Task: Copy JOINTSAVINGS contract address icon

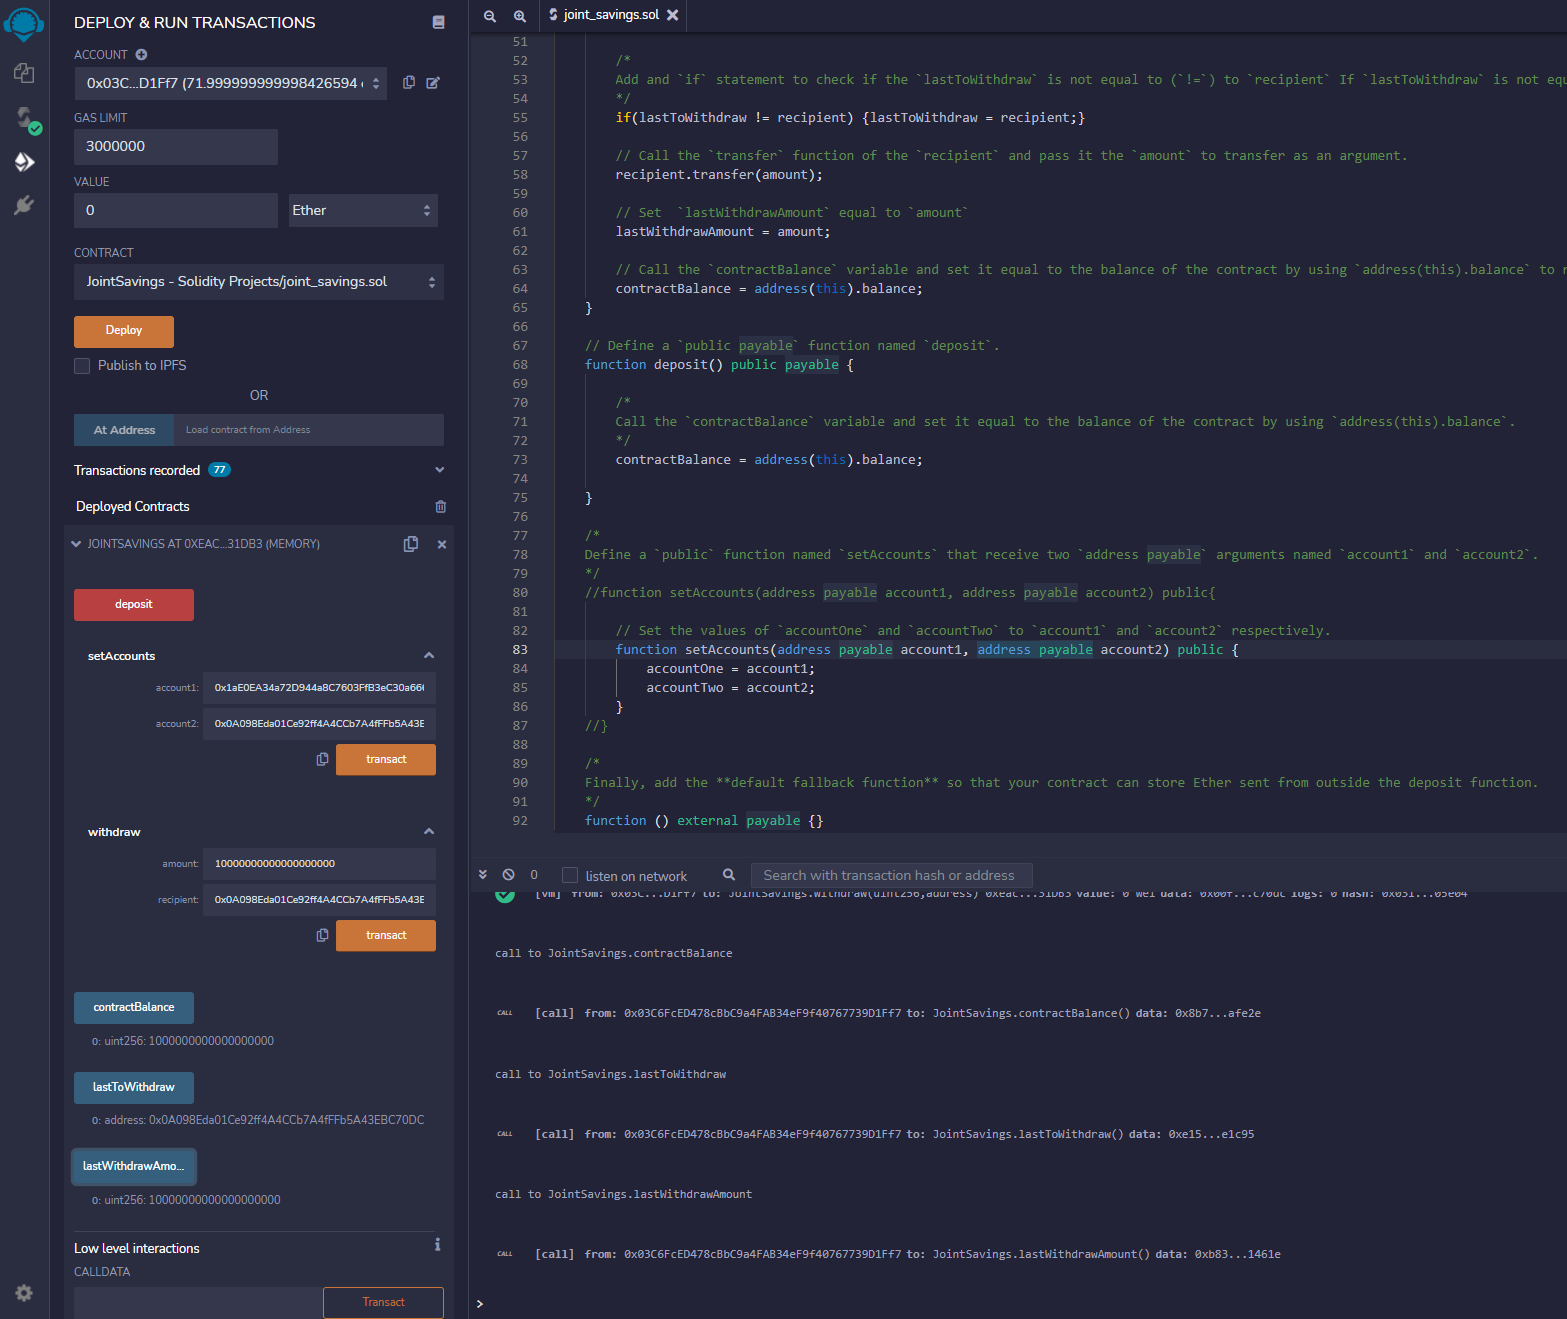Action: pyautogui.click(x=411, y=544)
